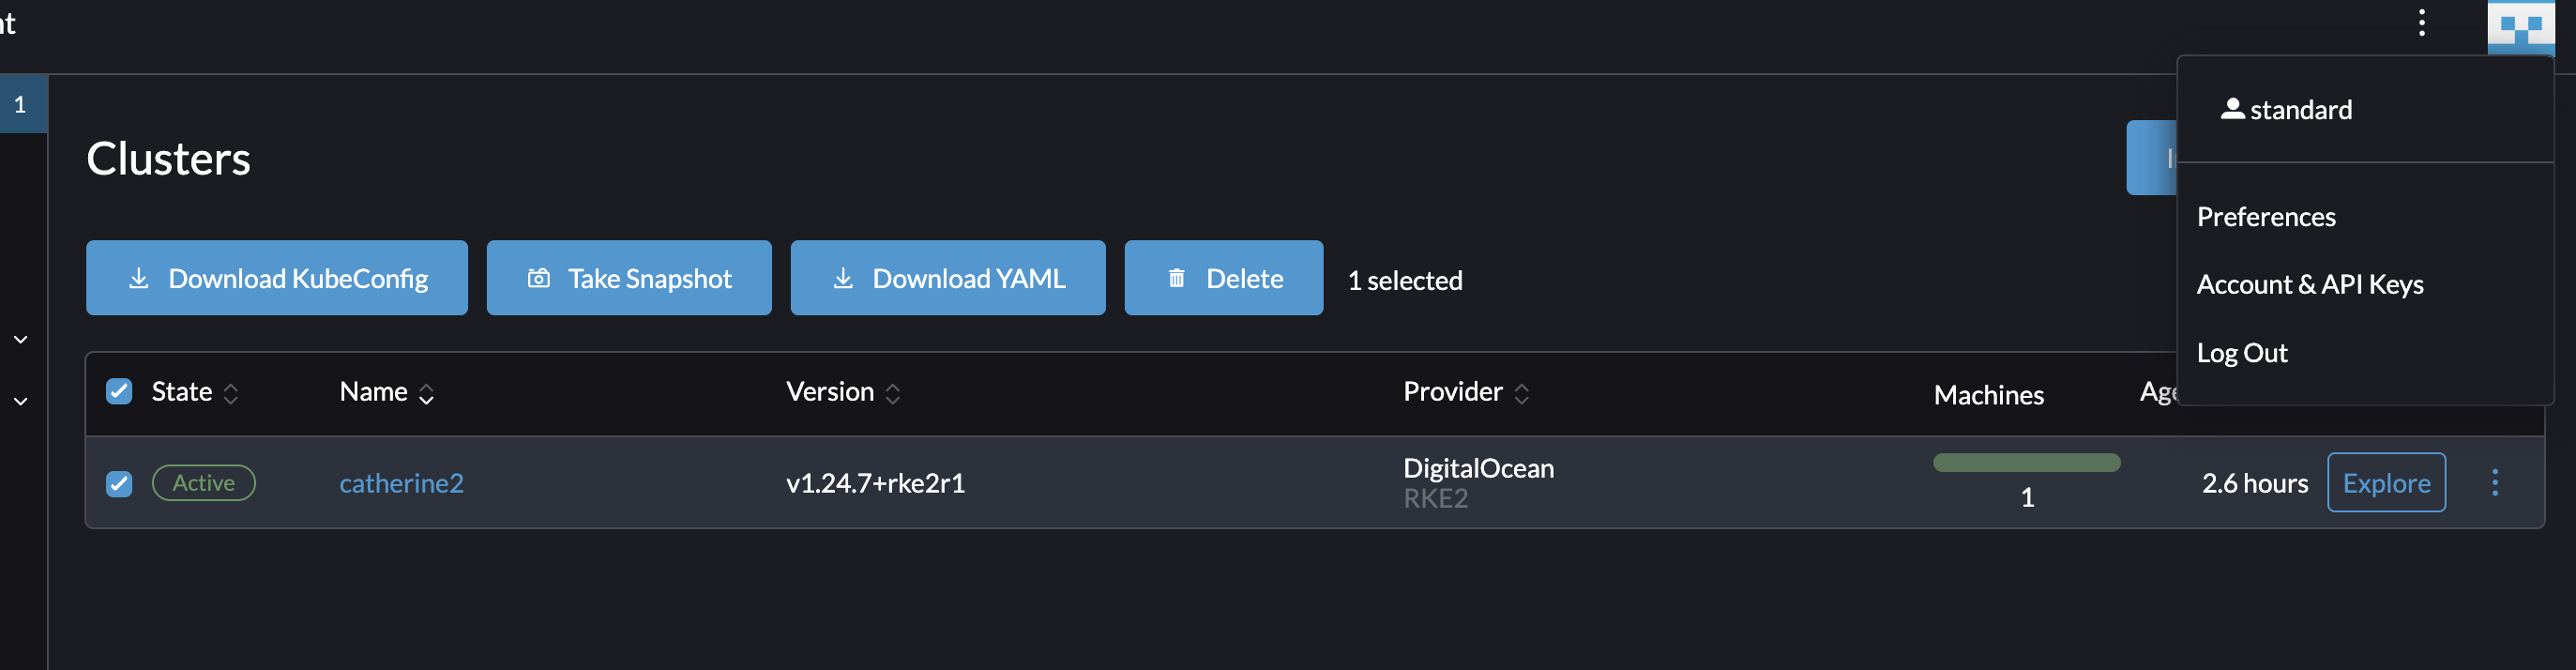
Task: Click the download icon in Download KubeConfig
Action: [x=138, y=277]
